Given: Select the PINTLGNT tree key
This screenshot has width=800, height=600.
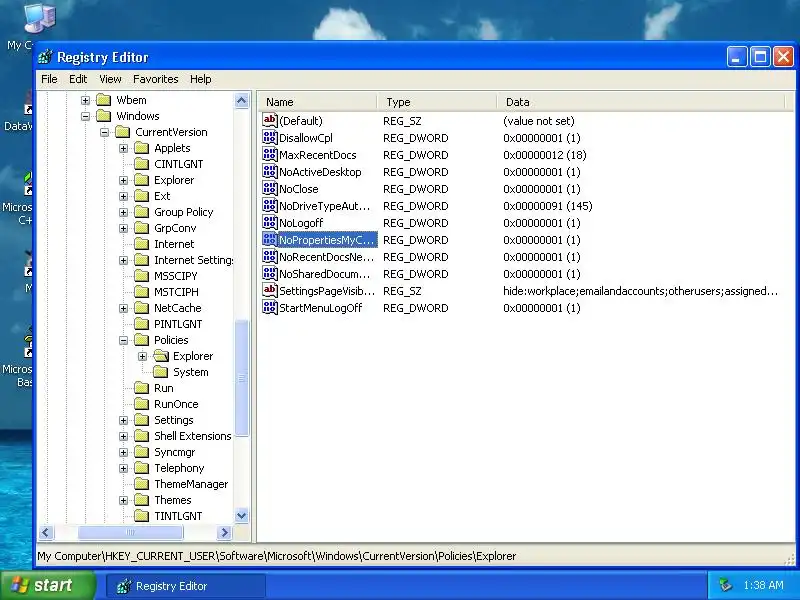Looking at the screenshot, I should point(178,324).
